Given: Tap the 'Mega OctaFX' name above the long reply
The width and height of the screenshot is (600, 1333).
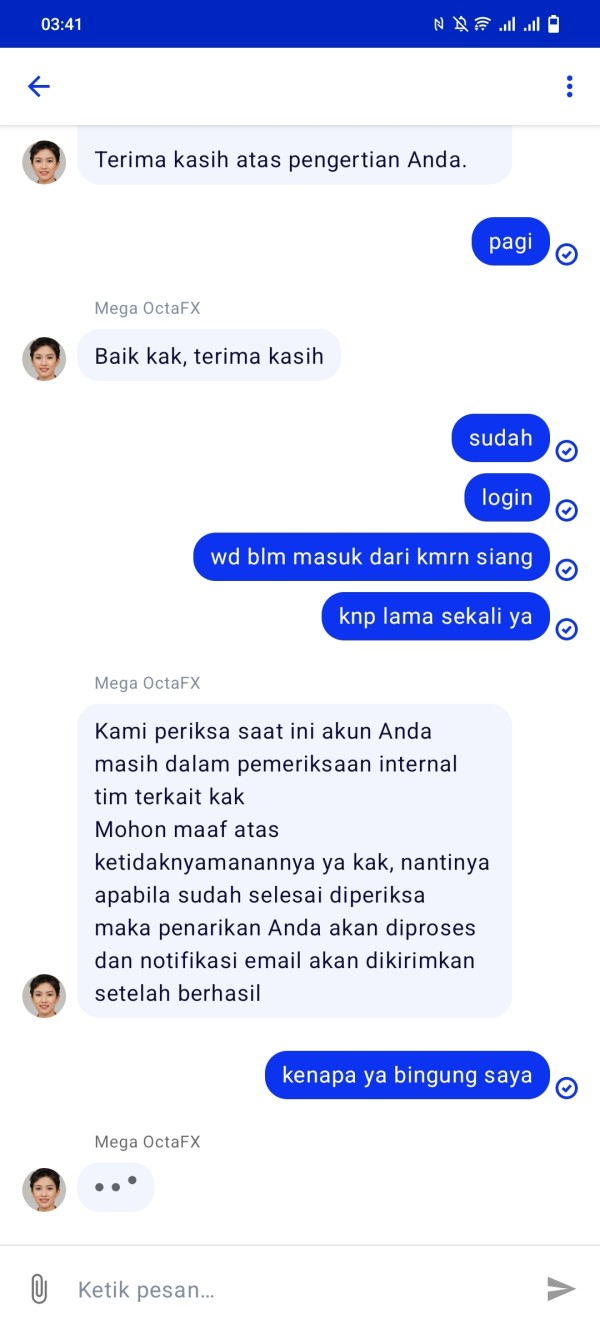Looking at the screenshot, I should click(147, 683).
